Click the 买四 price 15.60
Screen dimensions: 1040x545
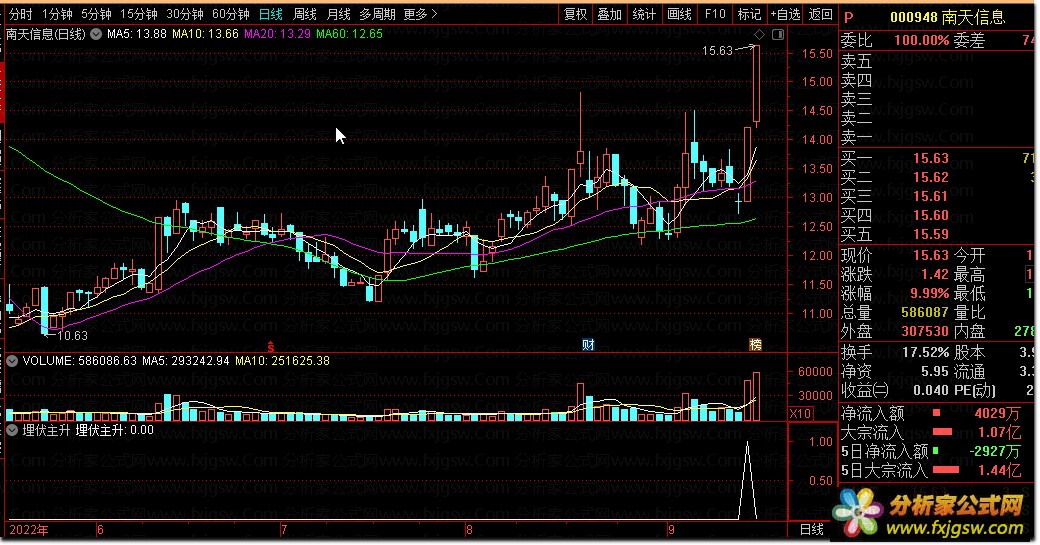point(931,215)
